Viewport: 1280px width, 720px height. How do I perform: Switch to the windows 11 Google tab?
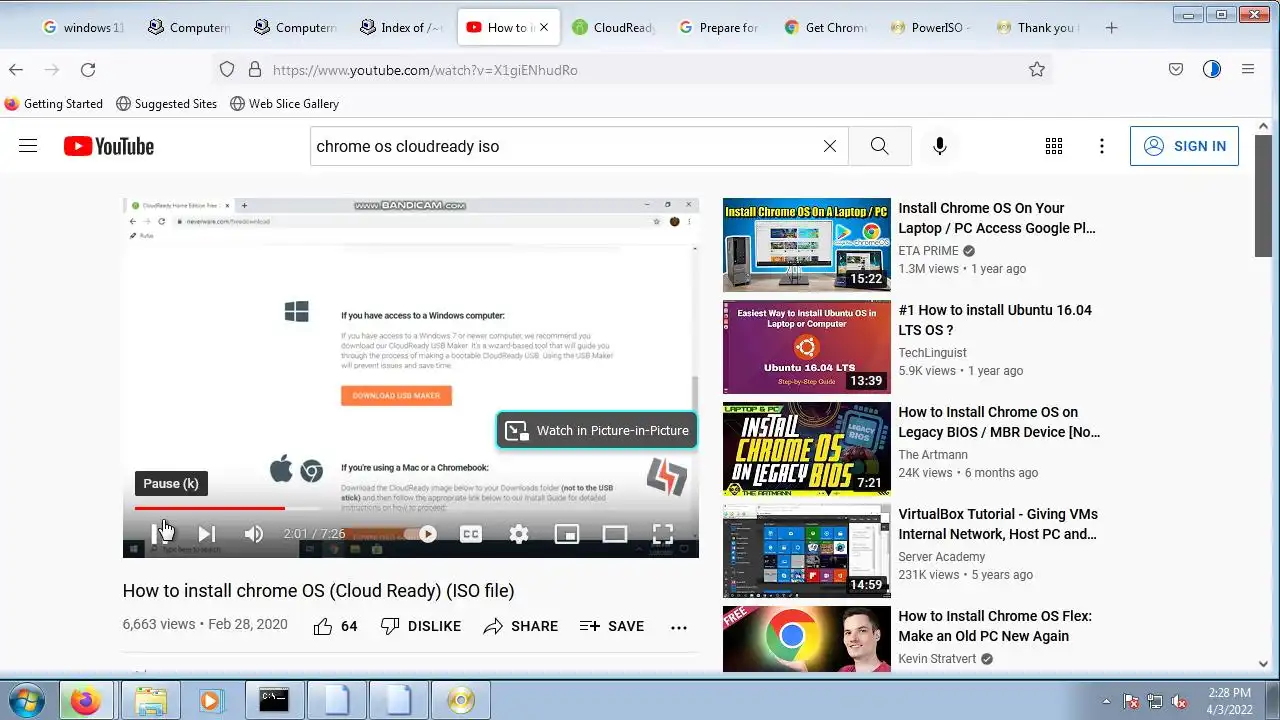click(84, 27)
